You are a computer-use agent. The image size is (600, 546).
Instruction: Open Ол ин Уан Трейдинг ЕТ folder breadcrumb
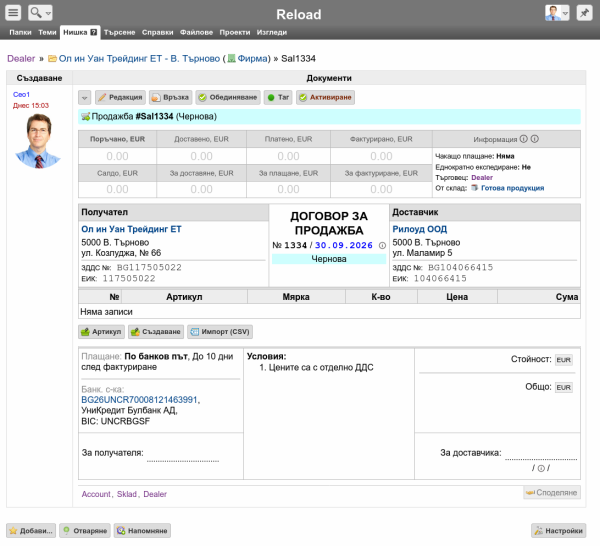(x=139, y=59)
